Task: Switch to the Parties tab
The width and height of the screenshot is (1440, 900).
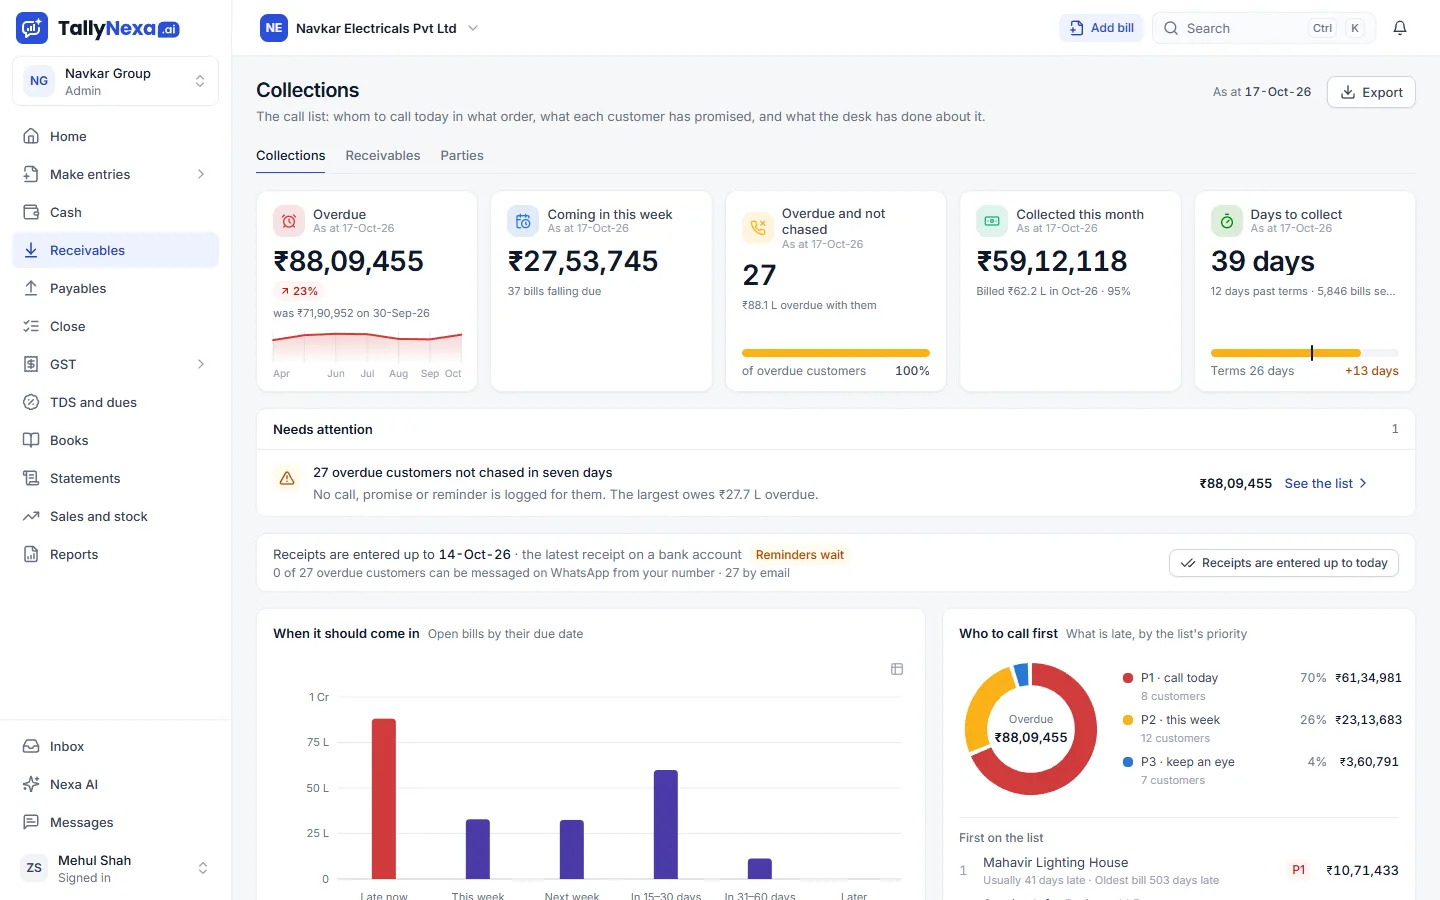Action: click(462, 156)
